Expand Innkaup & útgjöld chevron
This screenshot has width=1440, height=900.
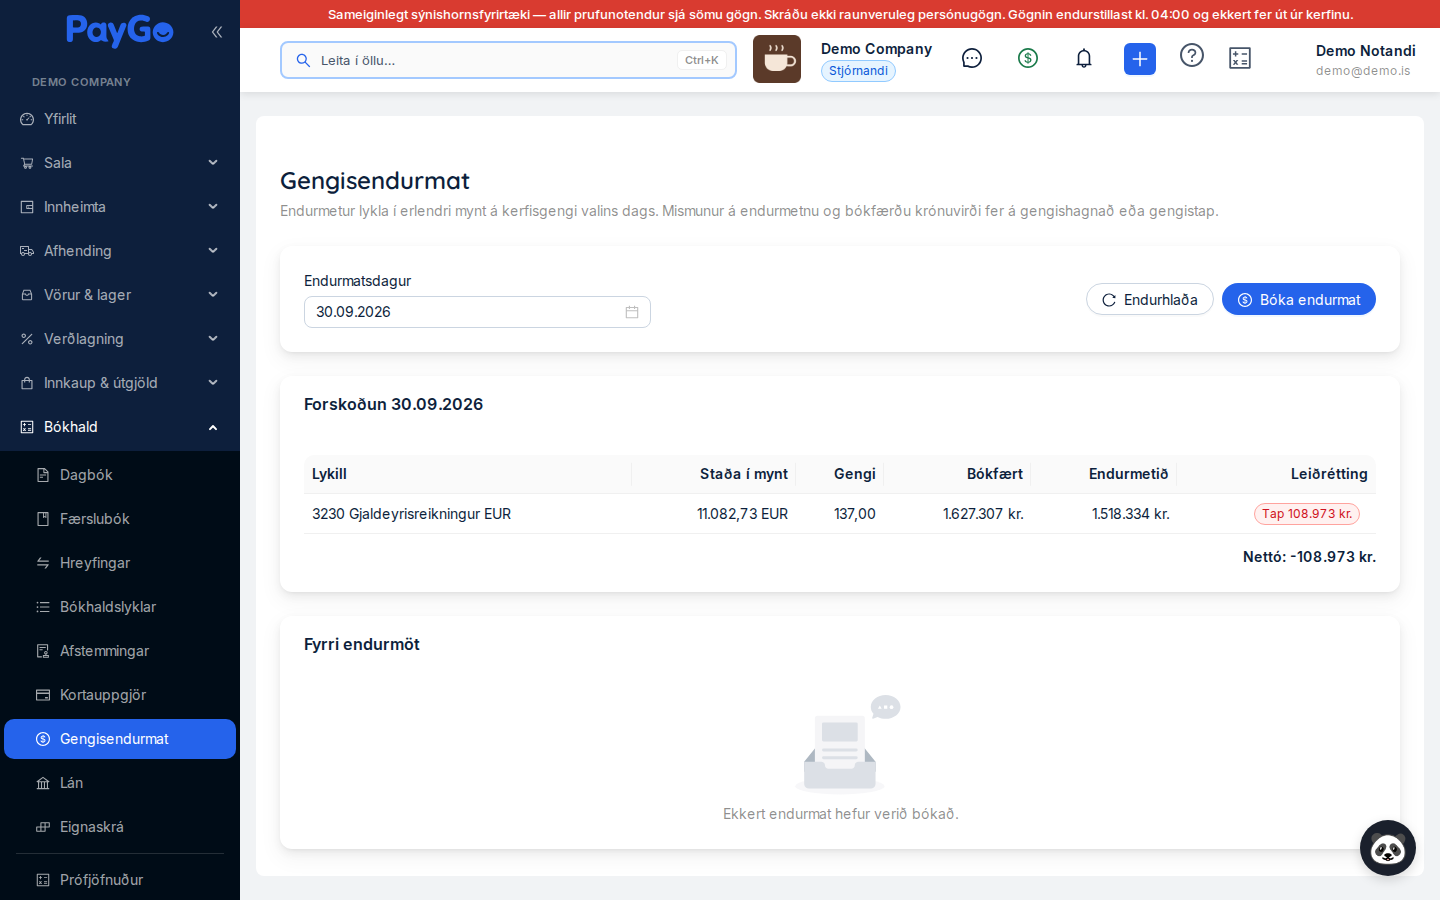click(x=213, y=383)
